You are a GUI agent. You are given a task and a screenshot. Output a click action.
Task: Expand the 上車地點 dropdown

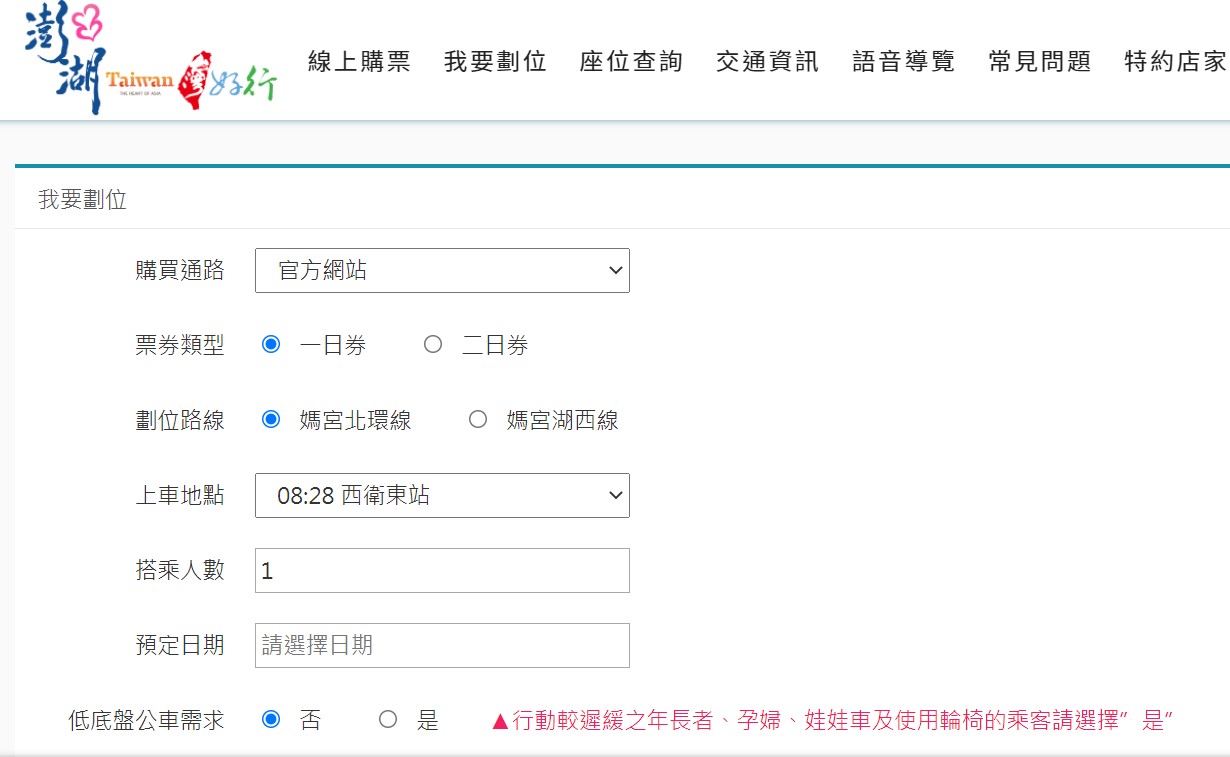pyautogui.click(x=442, y=496)
